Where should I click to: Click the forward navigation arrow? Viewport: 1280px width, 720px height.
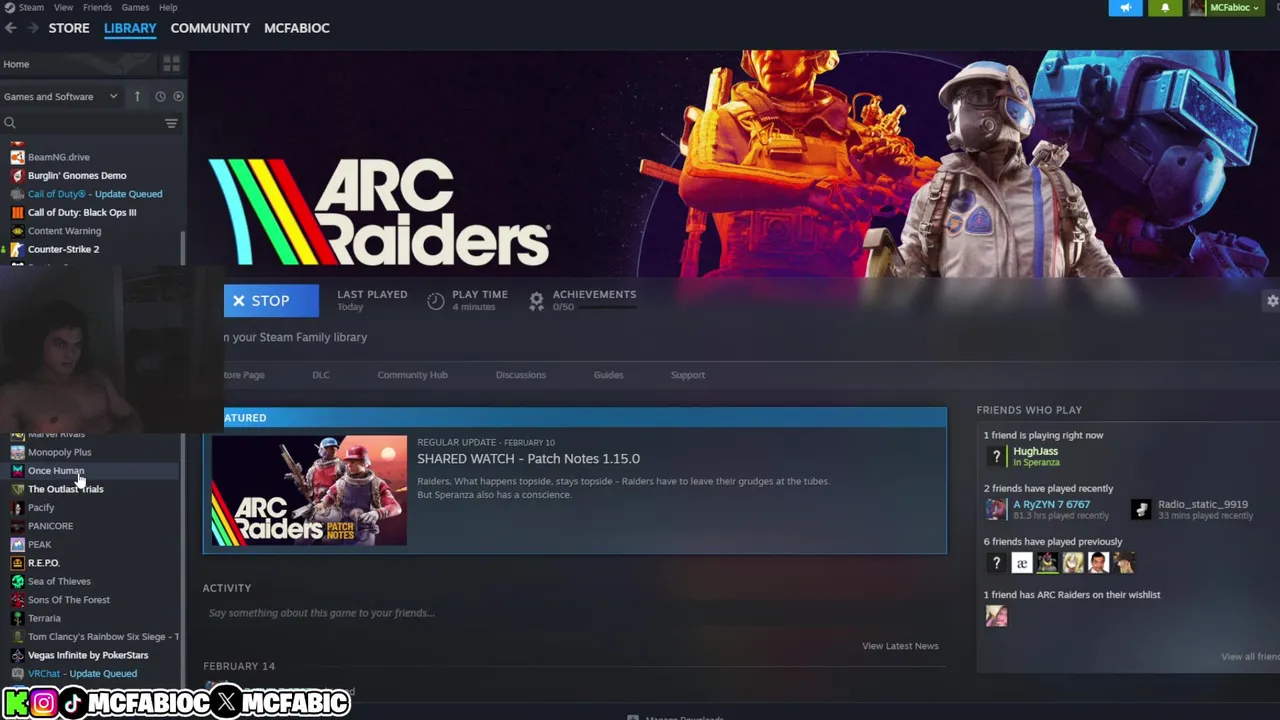pyautogui.click(x=33, y=28)
